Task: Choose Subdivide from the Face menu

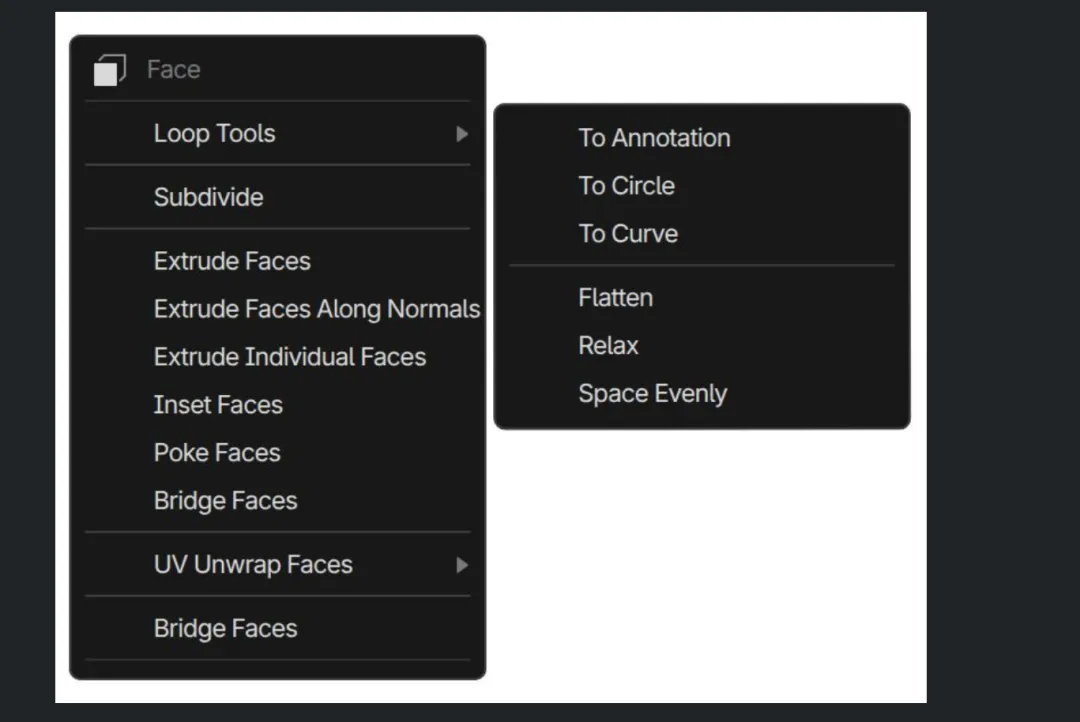Action: [x=208, y=197]
